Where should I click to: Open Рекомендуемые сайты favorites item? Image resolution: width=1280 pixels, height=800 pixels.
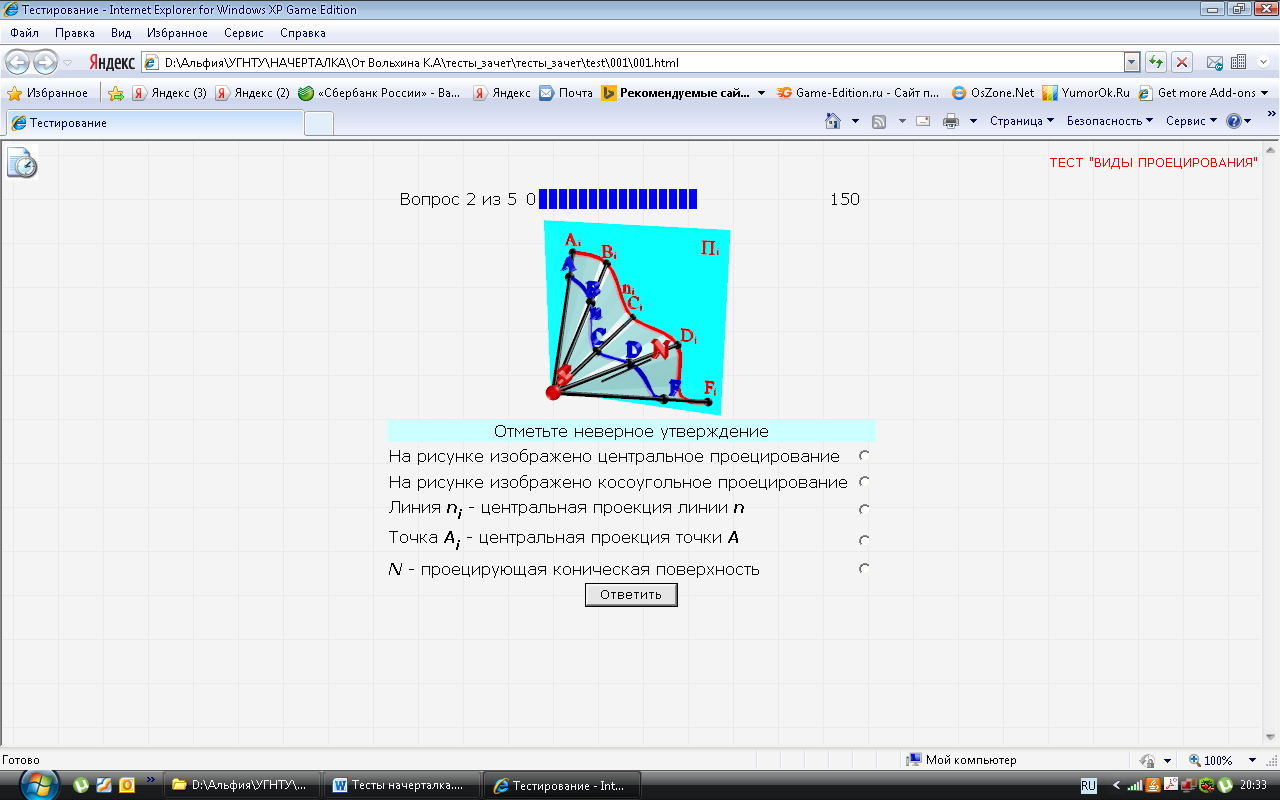tap(676, 93)
